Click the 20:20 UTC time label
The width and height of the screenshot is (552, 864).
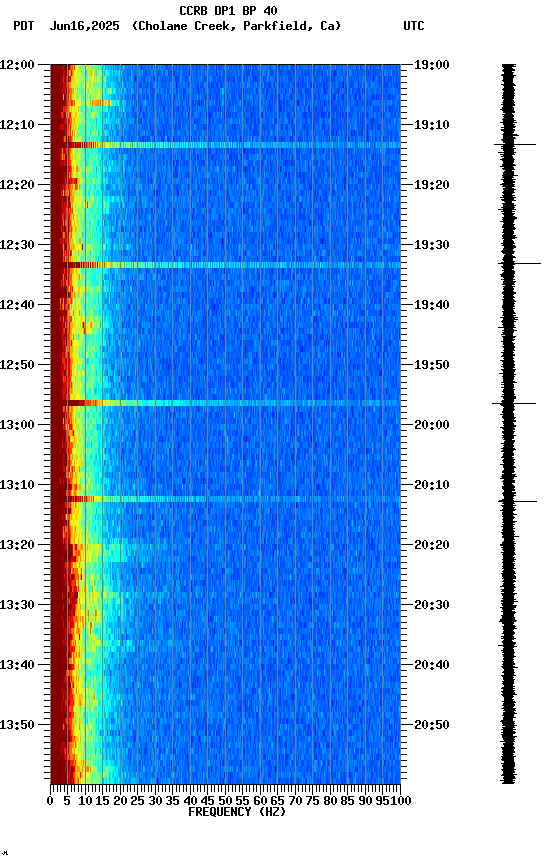(x=432, y=546)
